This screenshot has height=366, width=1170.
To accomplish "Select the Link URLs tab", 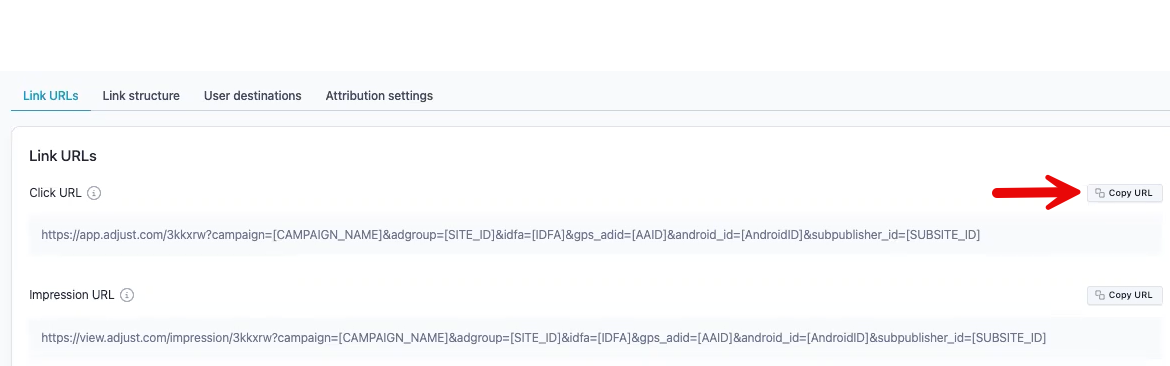I will pos(51,96).
